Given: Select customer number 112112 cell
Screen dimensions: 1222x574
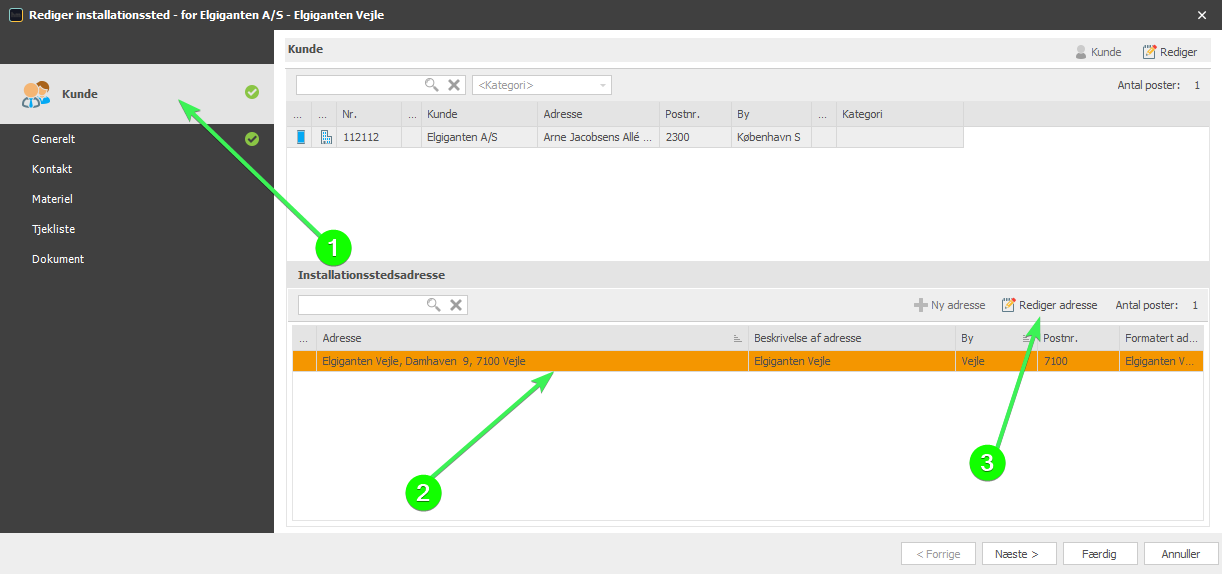Looking at the screenshot, I should [x=368, y=137].
